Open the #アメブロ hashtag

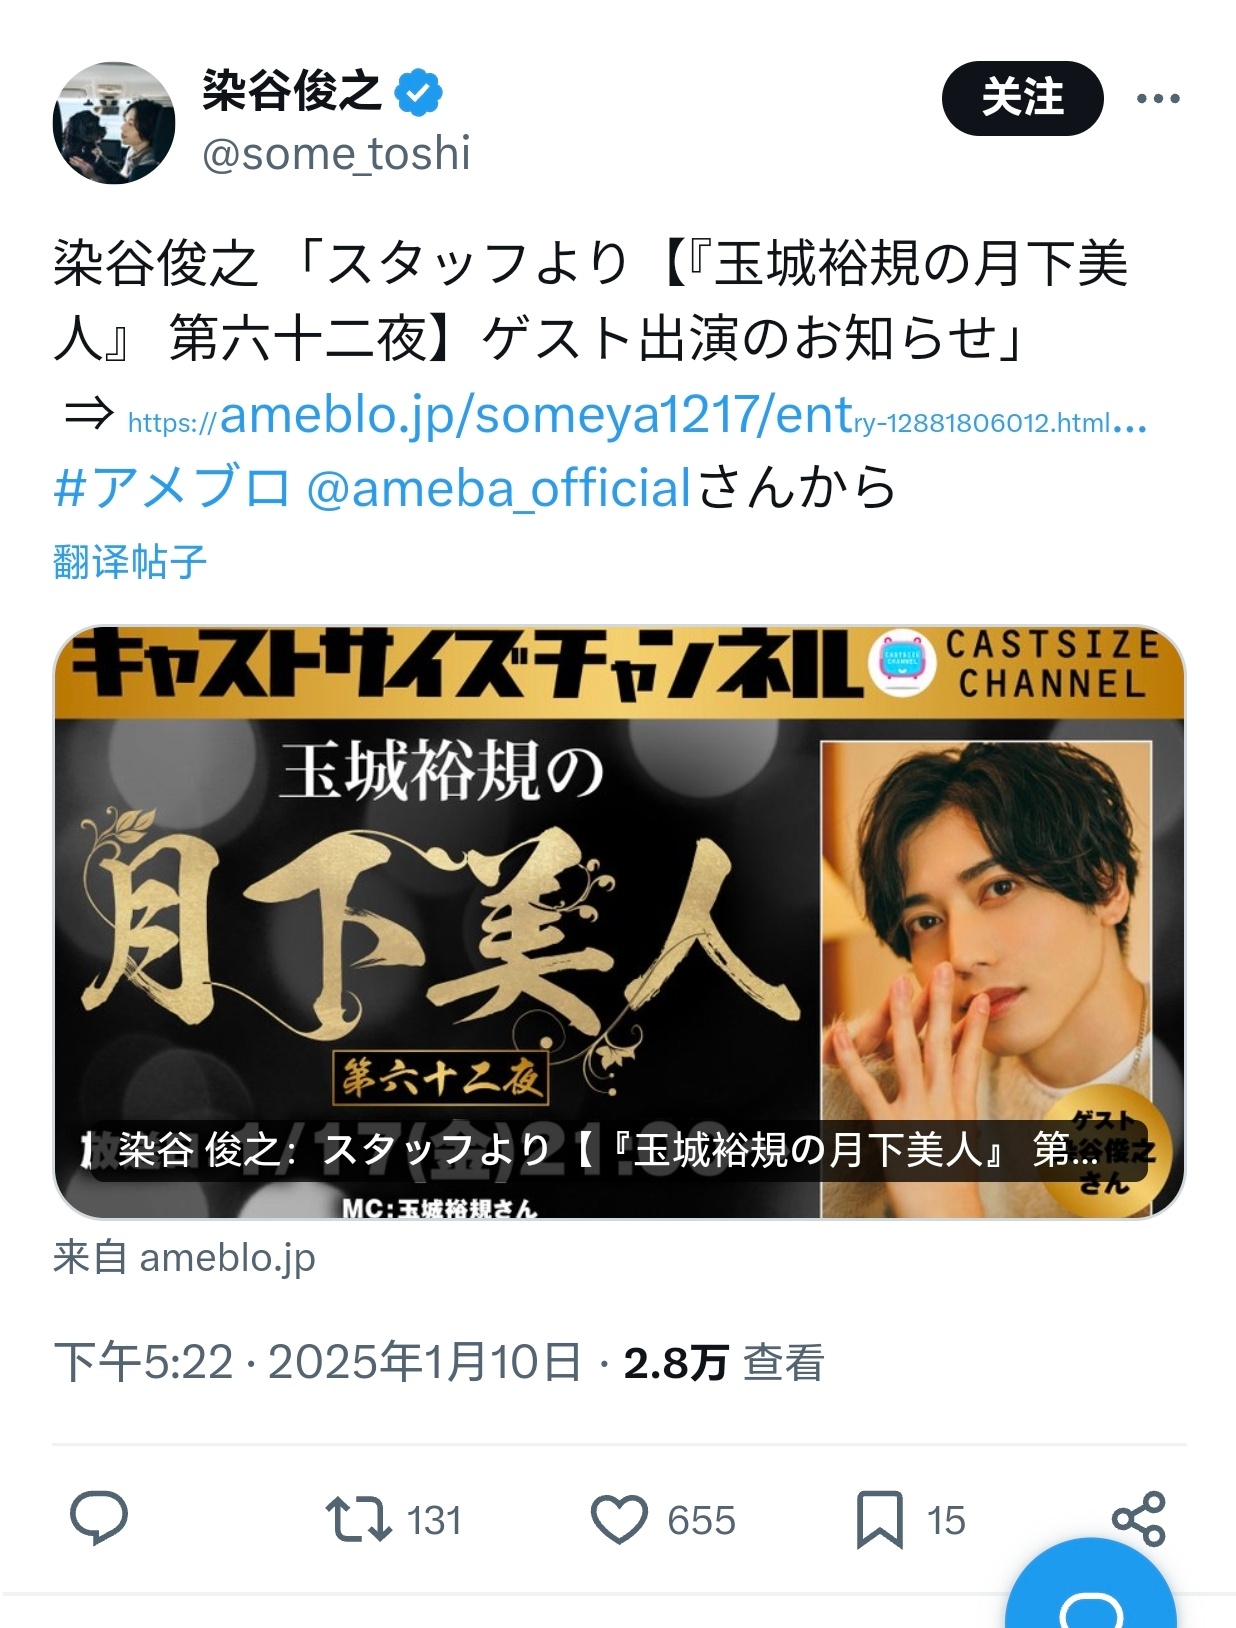pyautogui.click(x=171, y=489)
